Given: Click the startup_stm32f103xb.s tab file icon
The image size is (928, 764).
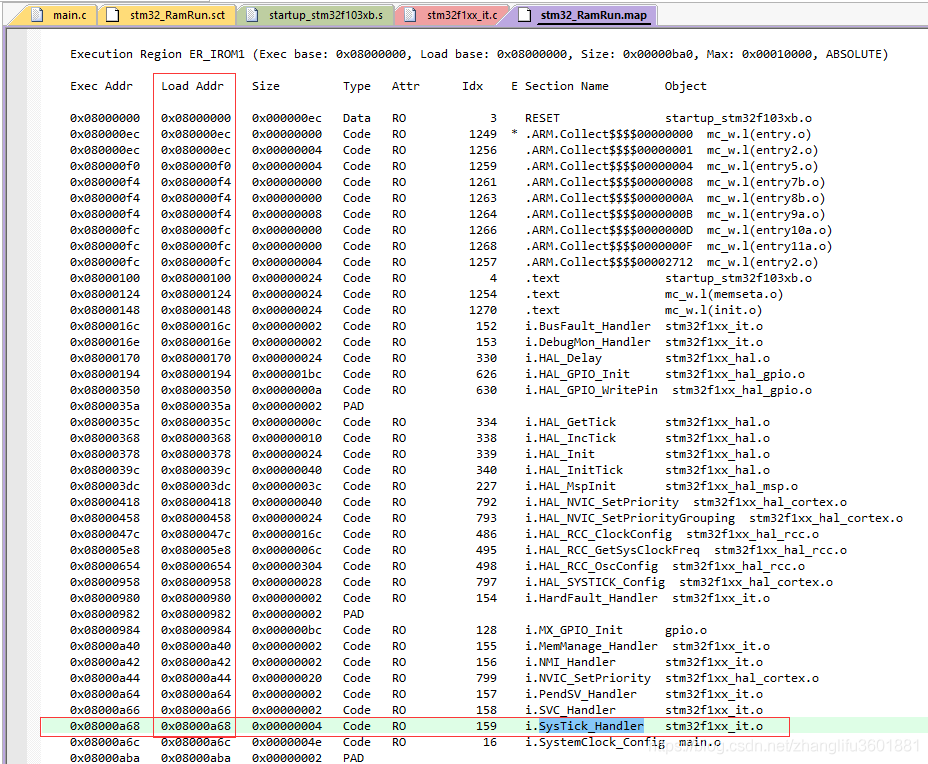Looking at the screenshot, I should [x=252, y=15].
